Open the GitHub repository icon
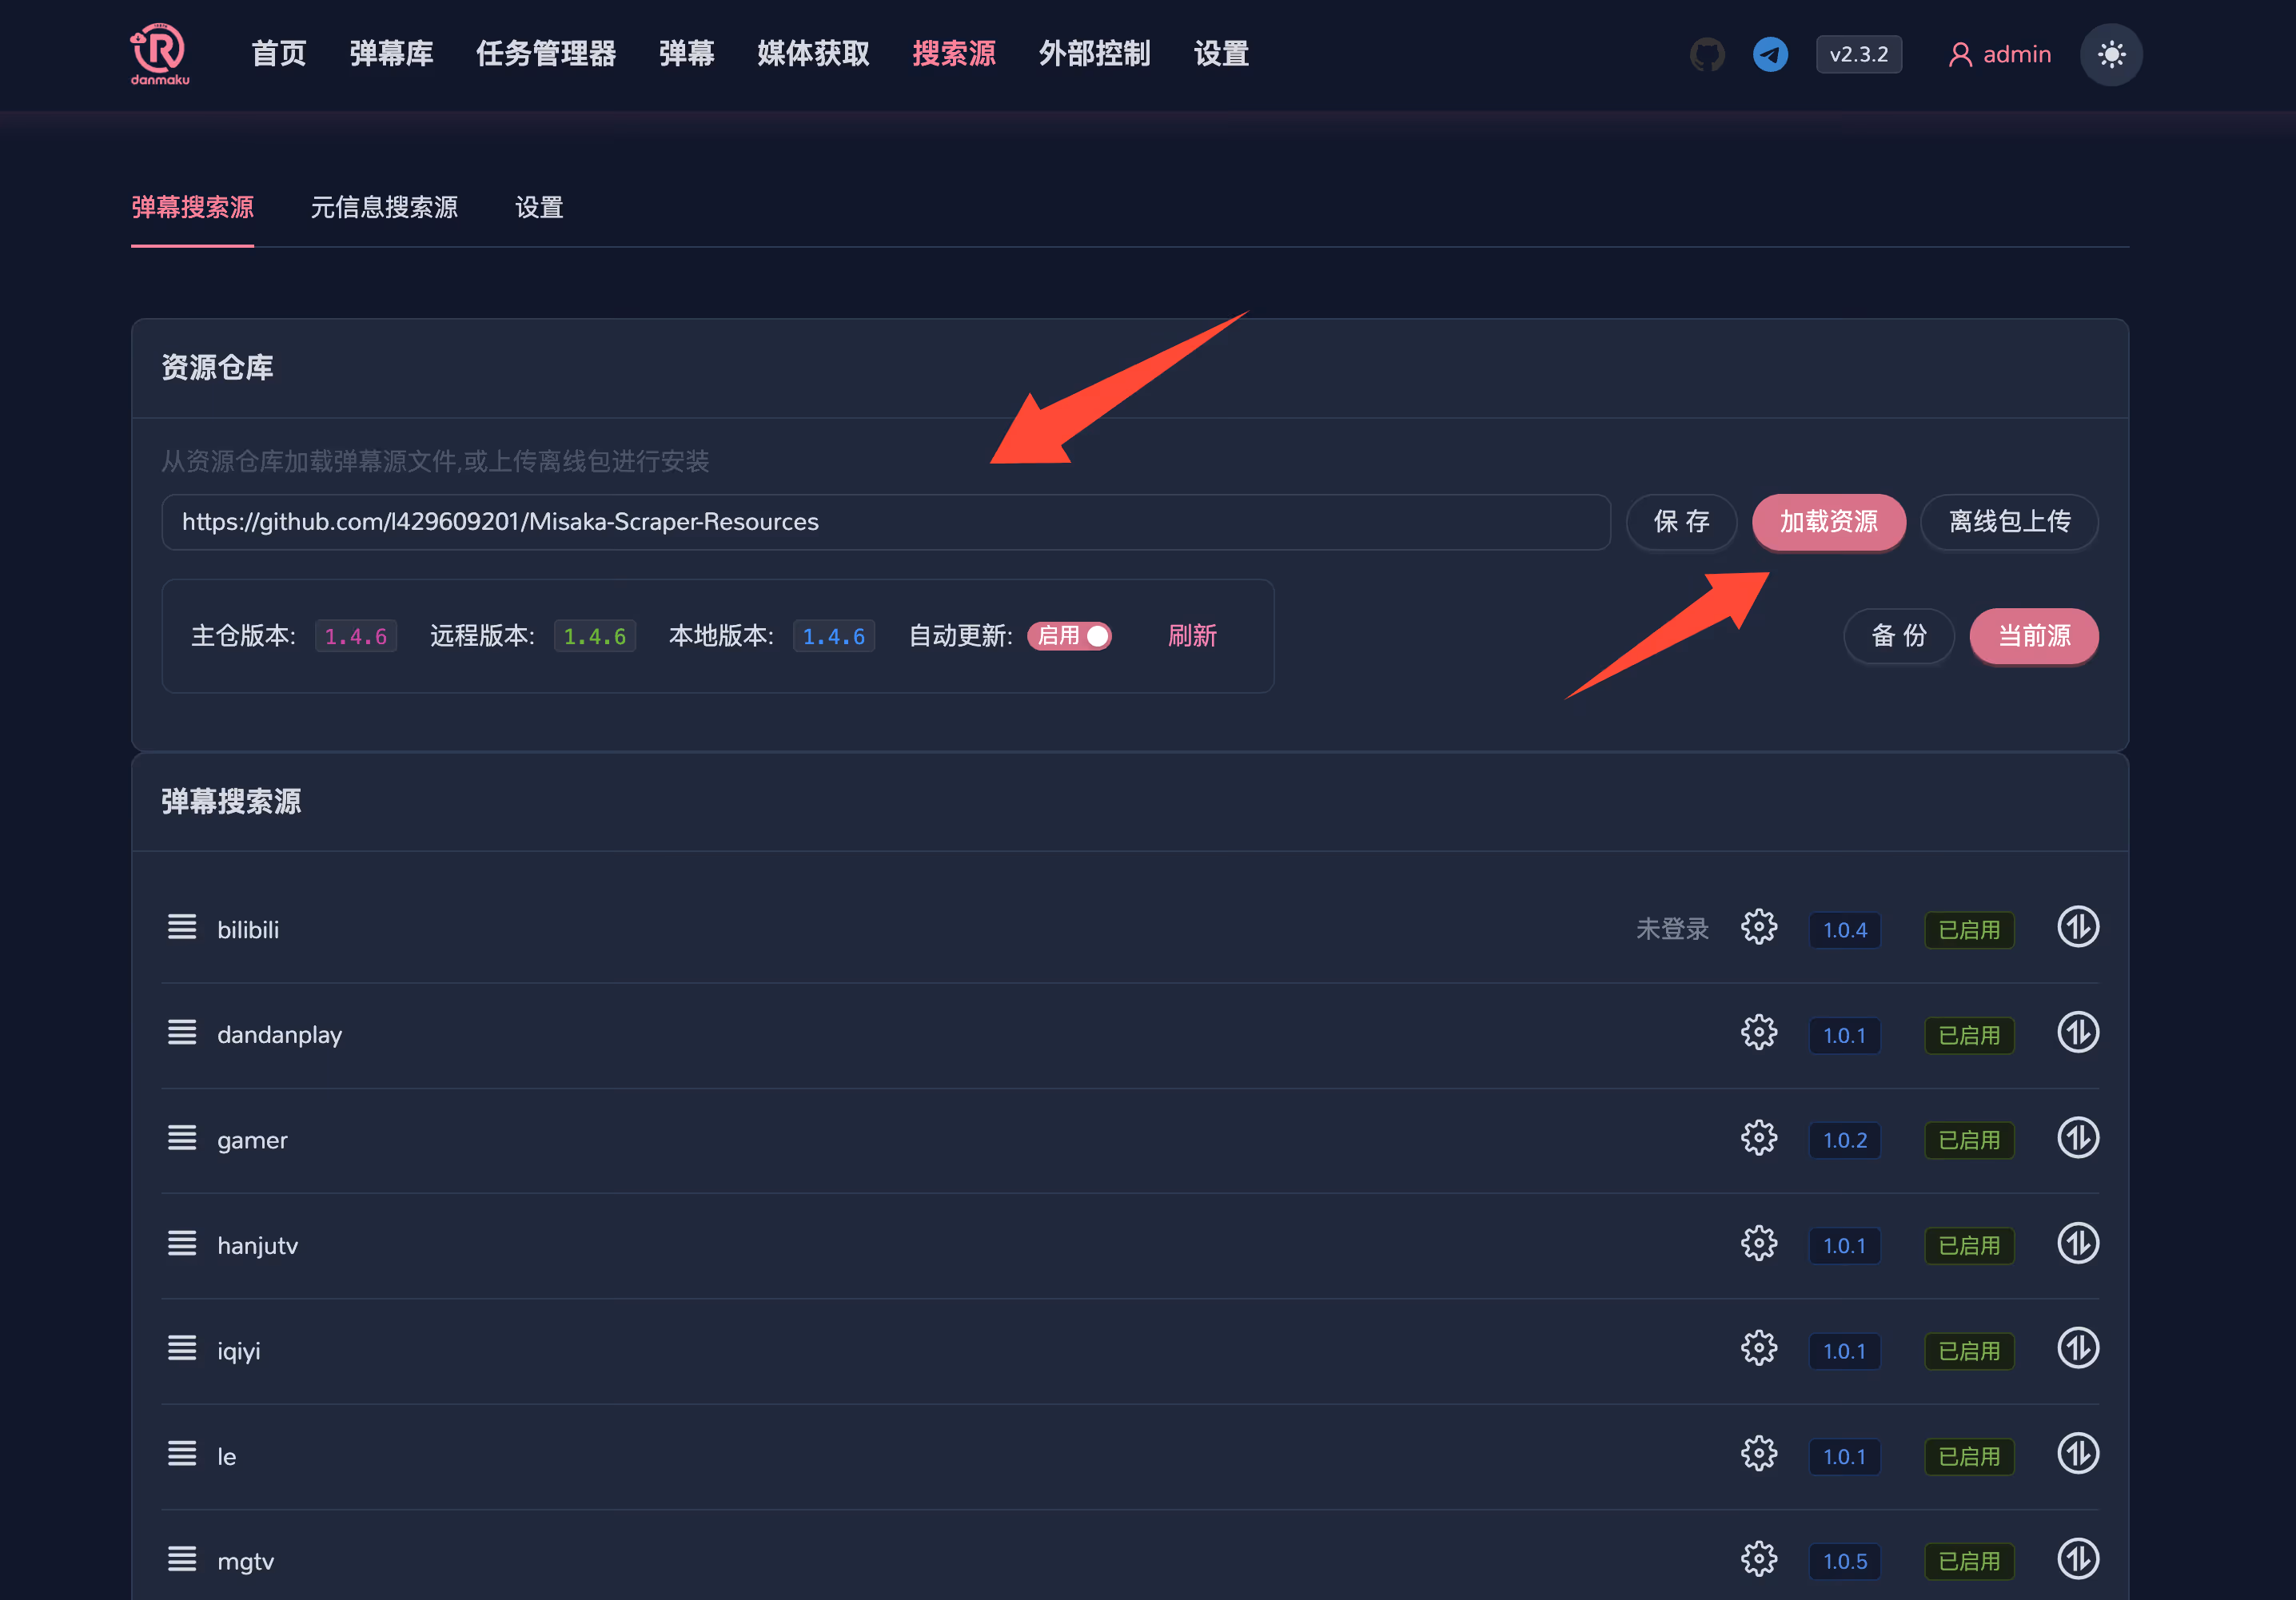 (x=1706, y=54)
